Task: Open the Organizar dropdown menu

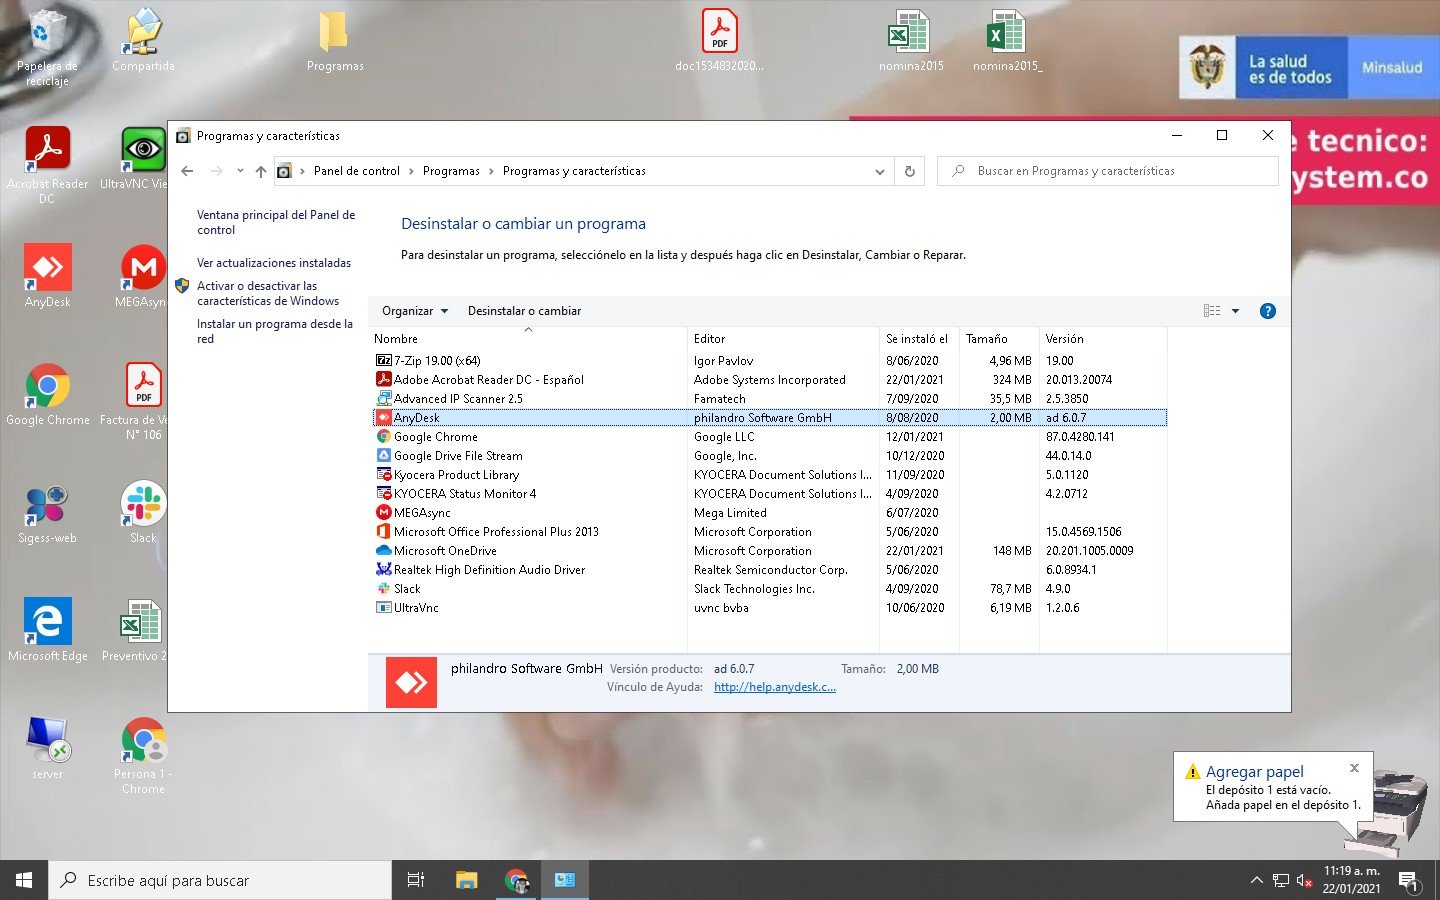Action: coord(415,311)
